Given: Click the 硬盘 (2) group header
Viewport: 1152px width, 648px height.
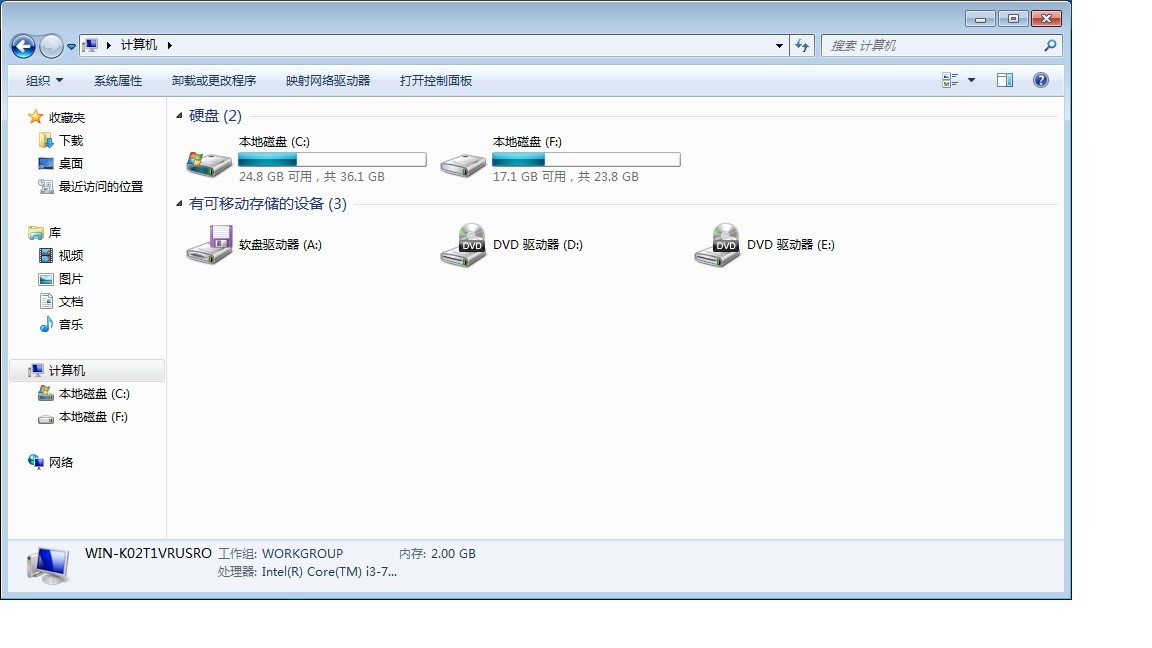Looking at the screenshot, I should [x=215, y=115].
